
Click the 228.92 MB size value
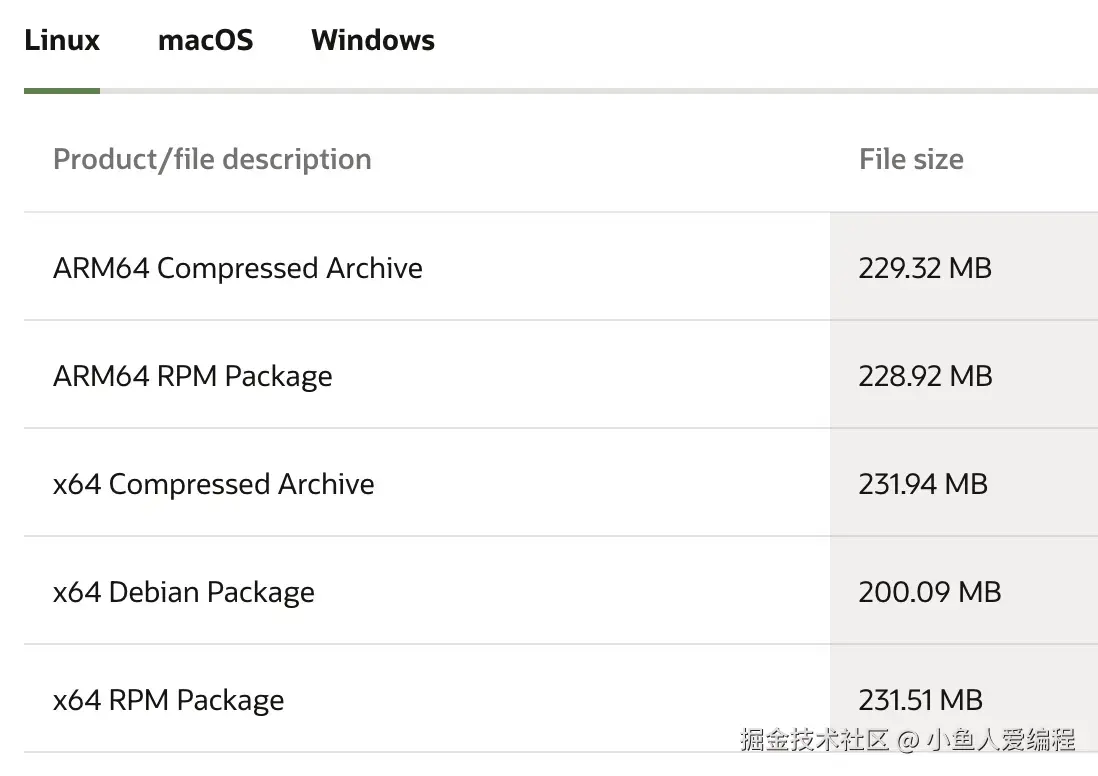coord(925,376)
